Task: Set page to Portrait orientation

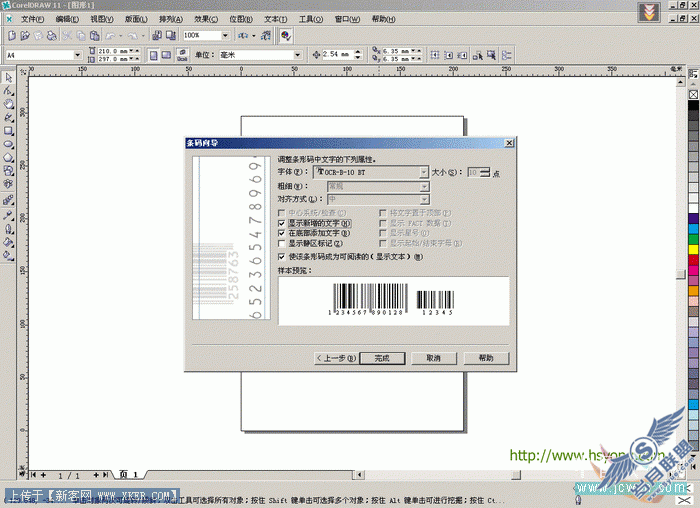Action: 153,55
